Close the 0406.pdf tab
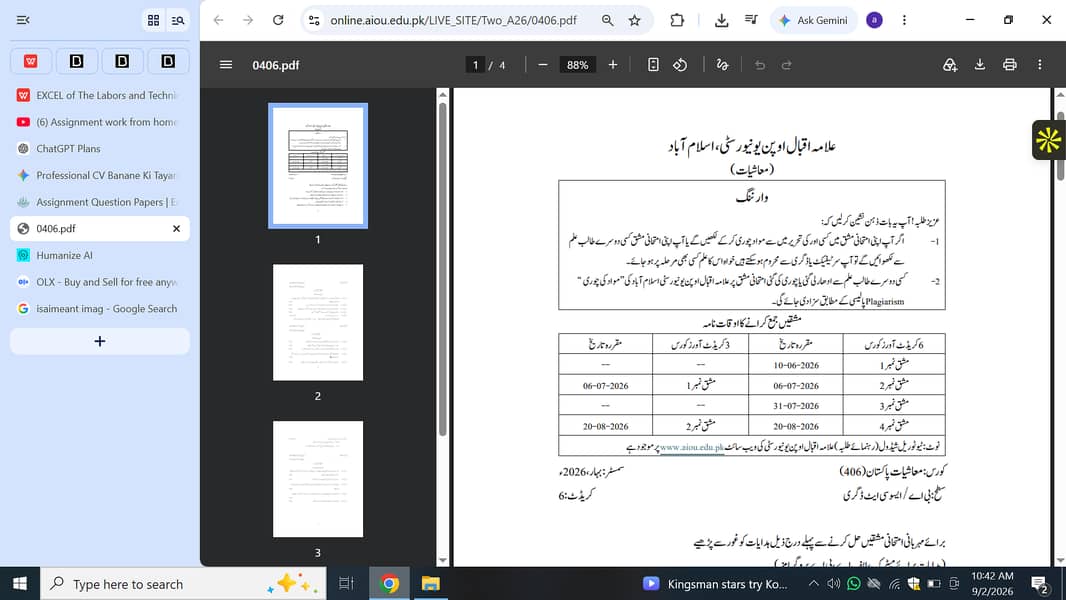1066x600 pixels. (x=176, y=229)
